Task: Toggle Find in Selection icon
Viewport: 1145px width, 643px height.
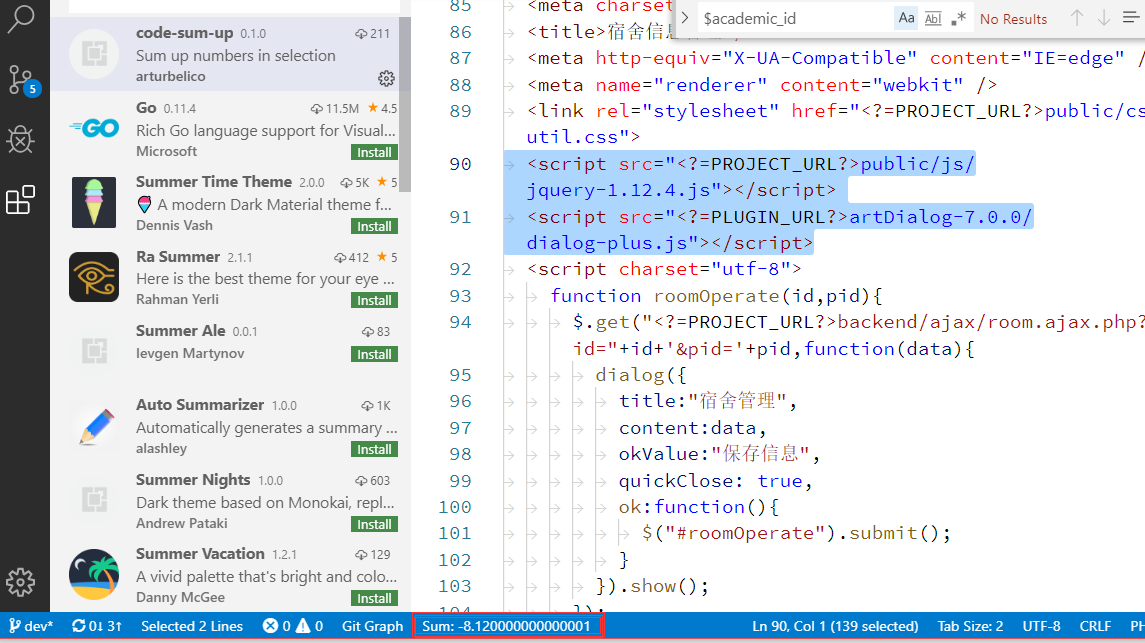Action: tap(1131, 18)
